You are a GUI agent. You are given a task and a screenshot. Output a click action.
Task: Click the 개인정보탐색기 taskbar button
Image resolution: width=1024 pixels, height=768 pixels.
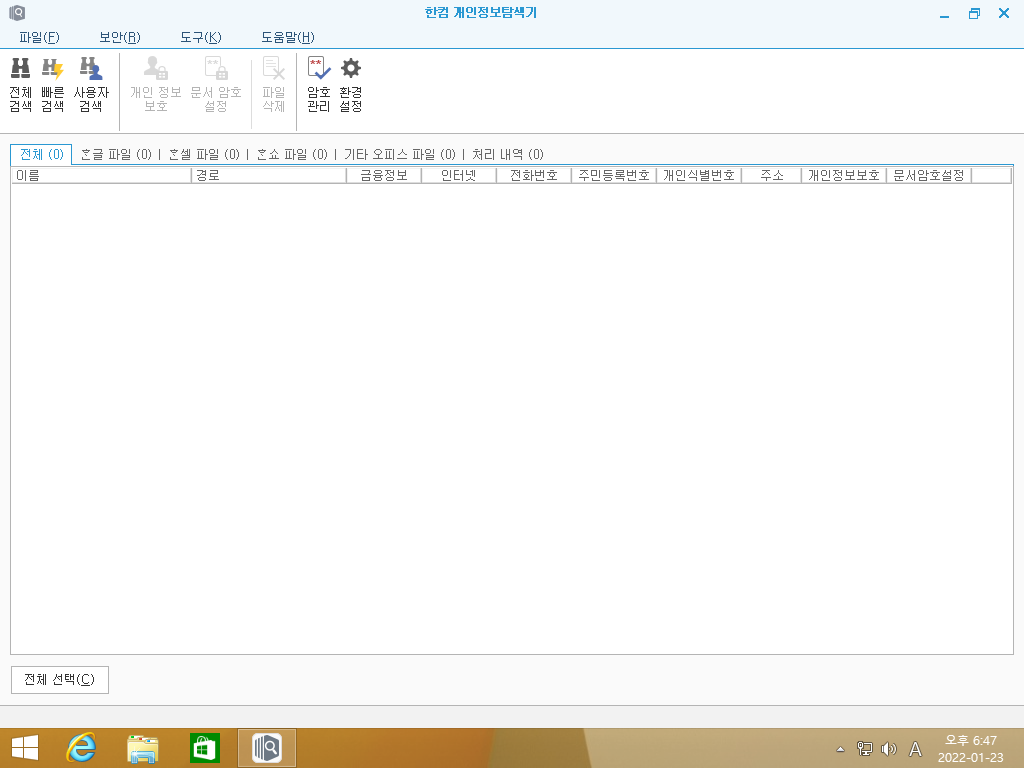[x=267, y=748]
